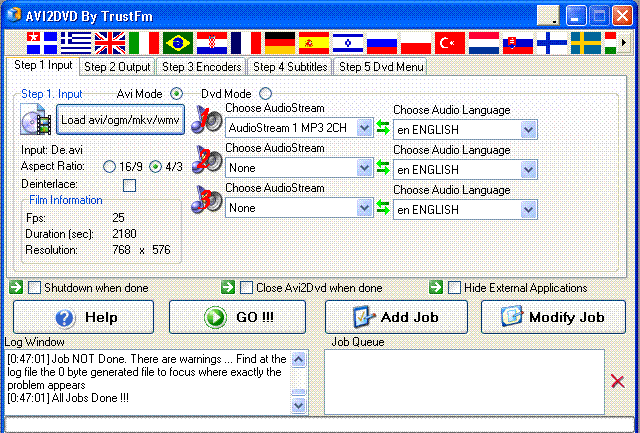Pick the Finnish flag language

552,43
